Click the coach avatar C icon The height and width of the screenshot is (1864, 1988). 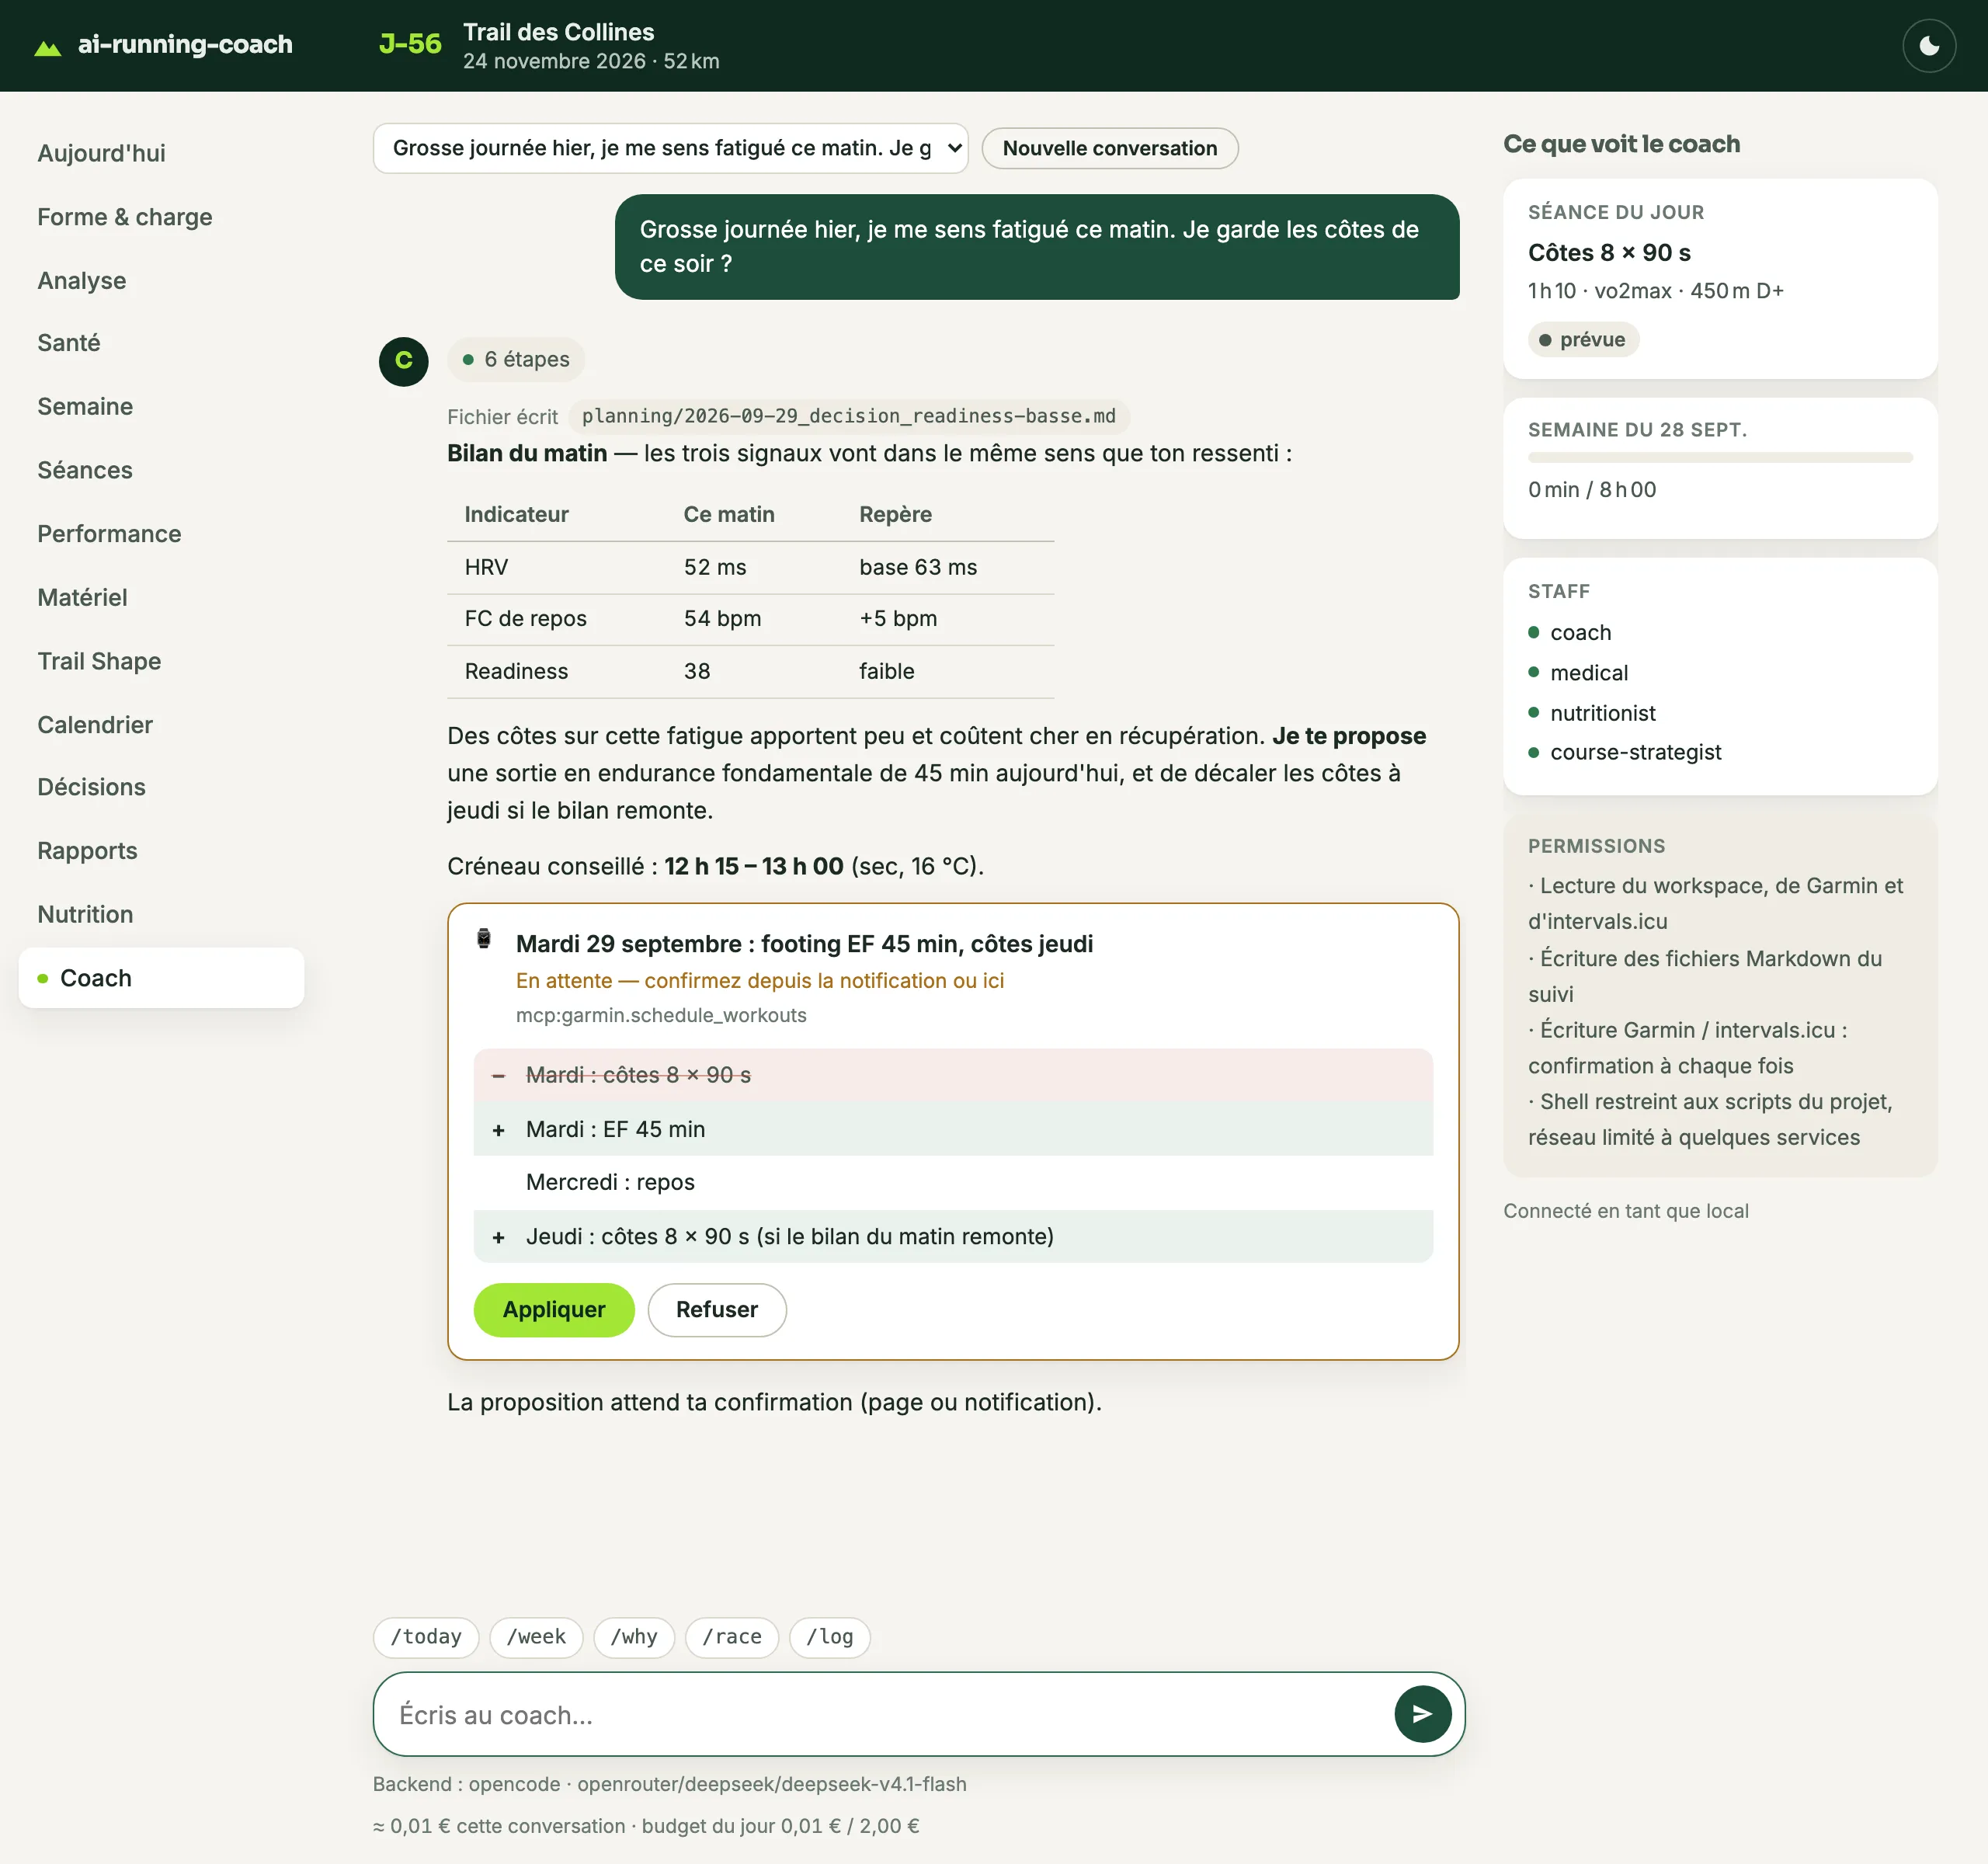coord(404,361)
